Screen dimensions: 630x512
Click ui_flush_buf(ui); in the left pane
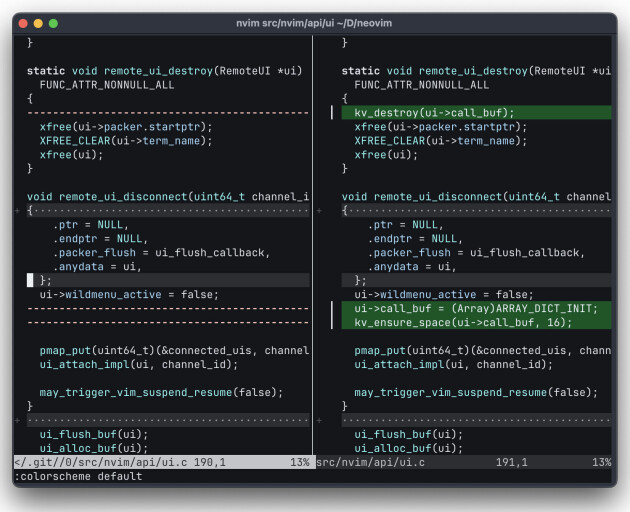pos(94,434)
